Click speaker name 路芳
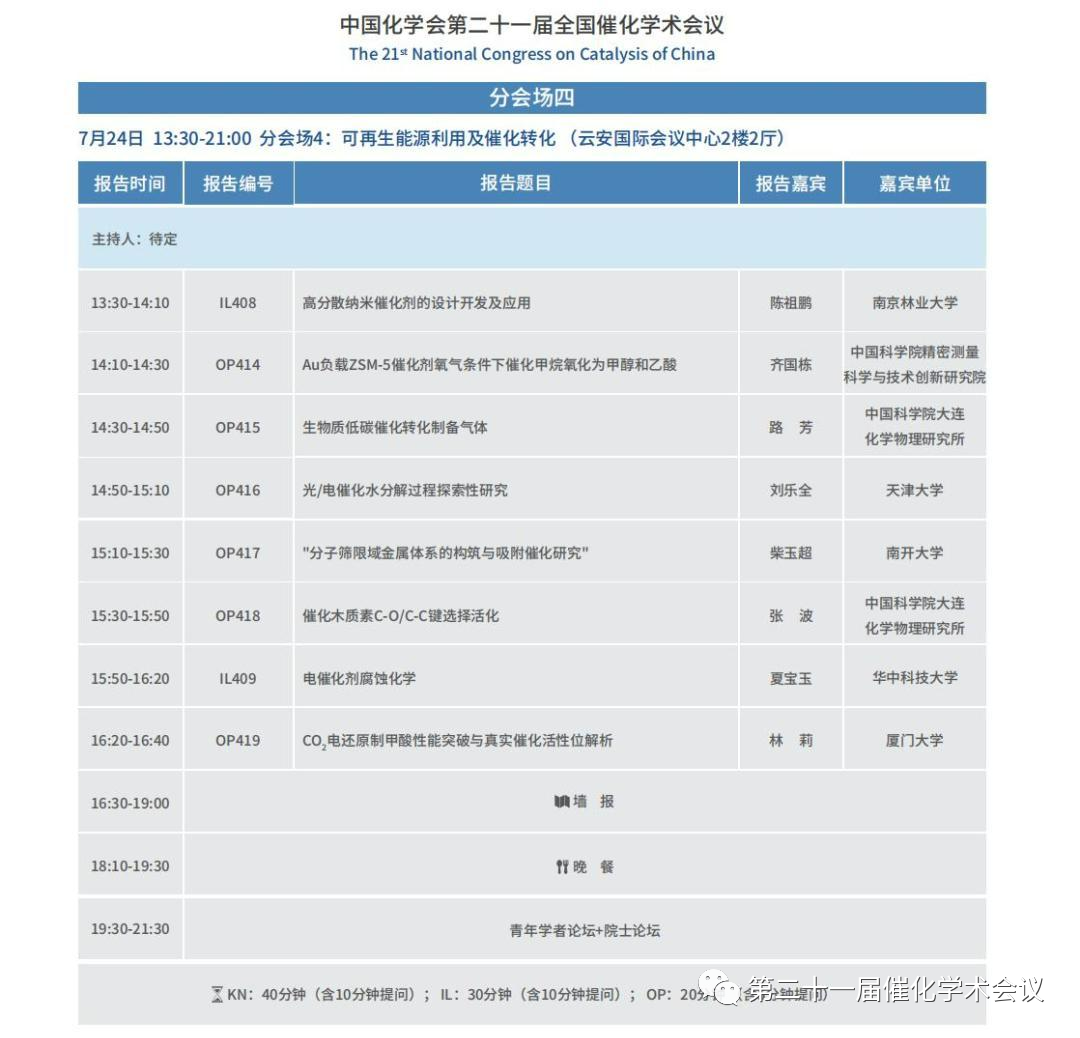This screenshot has height=1038, width=1080. click(x=791, y=428)
